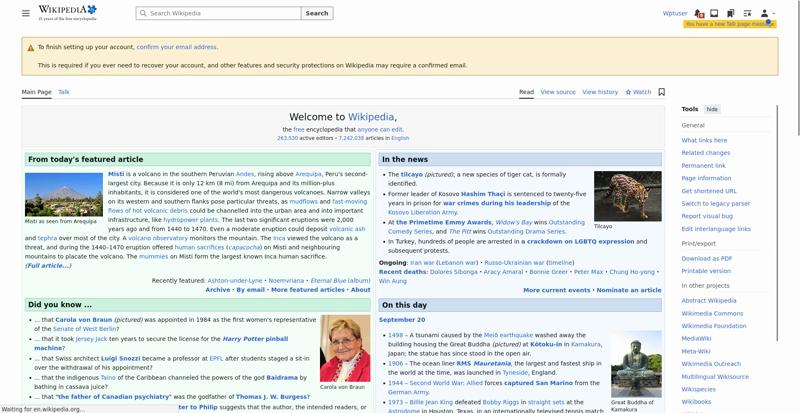Screen dimensions: 800x413
Task: Open alerts bell notification icon
Action: (699, 13)
